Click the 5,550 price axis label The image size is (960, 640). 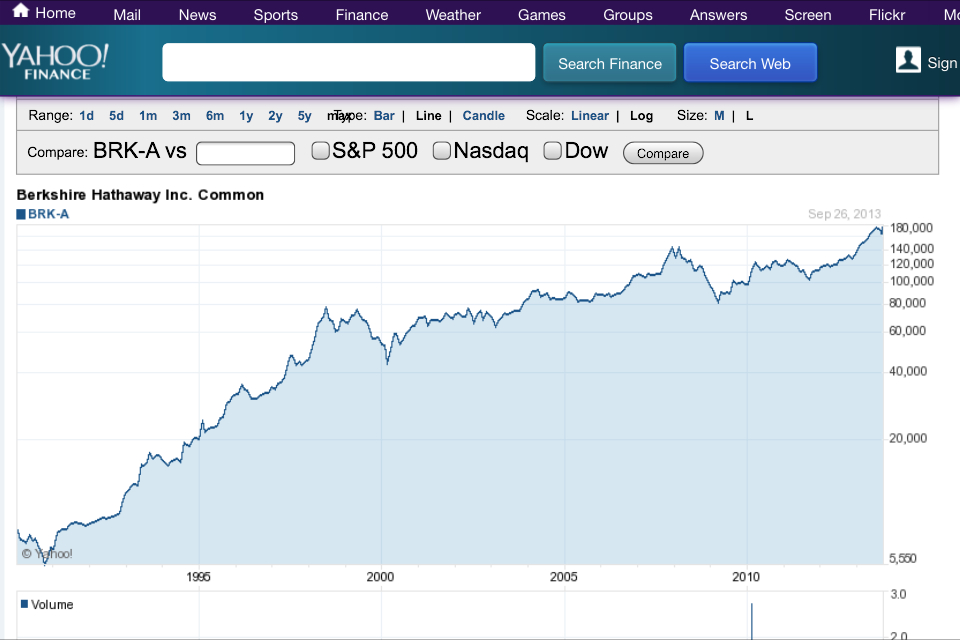(x=903, y=558)
